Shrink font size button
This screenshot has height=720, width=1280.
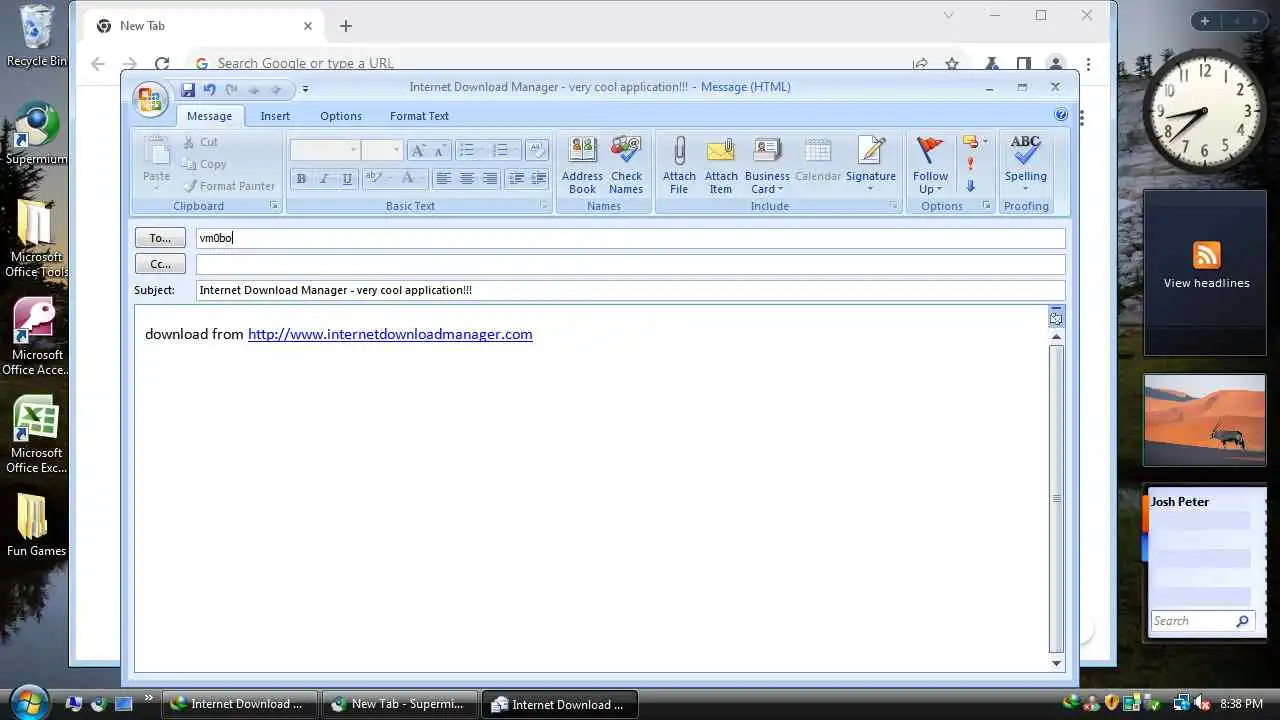[440, 150]
